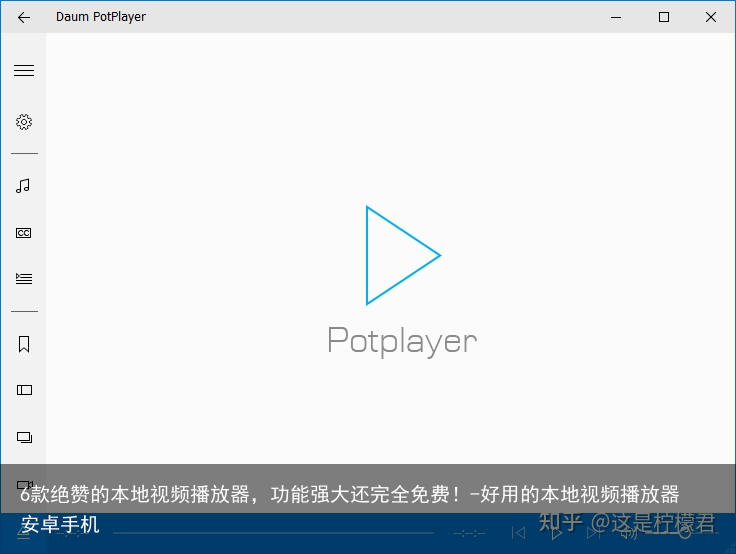The height and width of the screenshot is (554, 736).
Task: Toggle the side panel layout icon
Action: point(24,390)
